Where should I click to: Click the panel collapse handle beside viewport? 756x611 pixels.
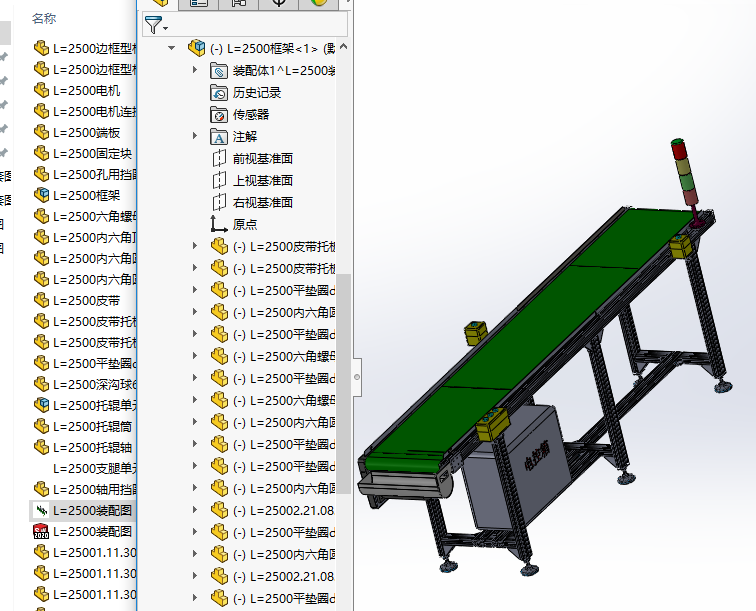click(357, 377)
